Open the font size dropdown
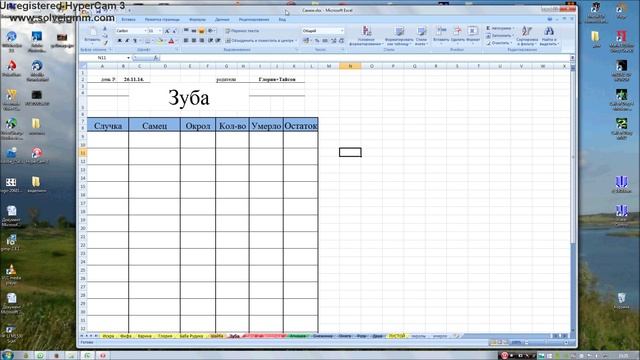 tap(160, 31)
